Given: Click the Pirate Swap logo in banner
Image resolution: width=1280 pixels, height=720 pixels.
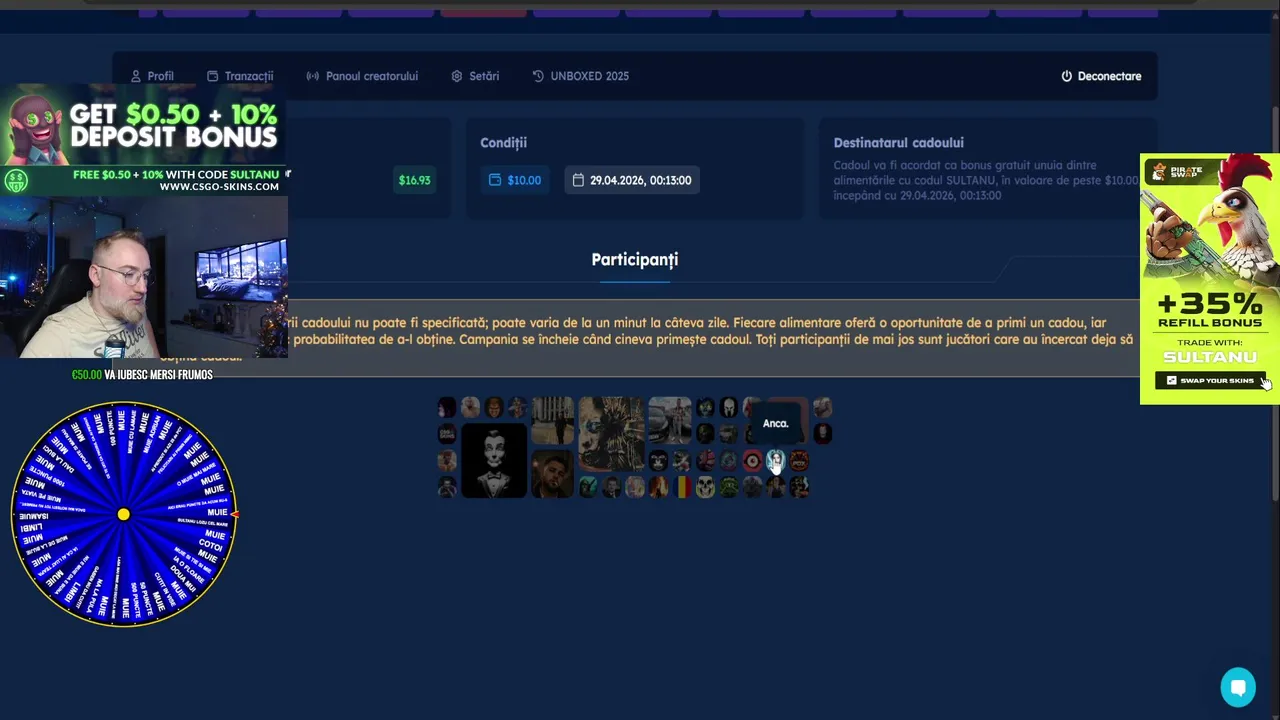Looking at the screenshot, I should 1176,172.
